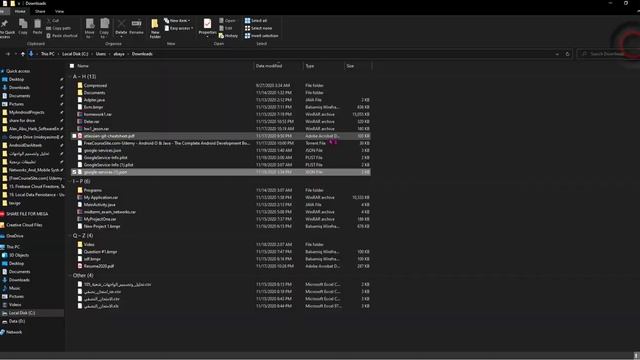Click the Edit command in ribbon

coord(226,28)
